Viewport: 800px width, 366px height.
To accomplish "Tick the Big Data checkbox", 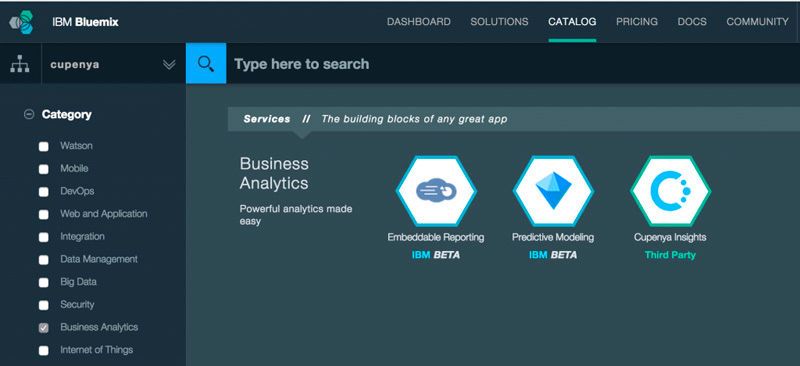I will coord(44,282).
